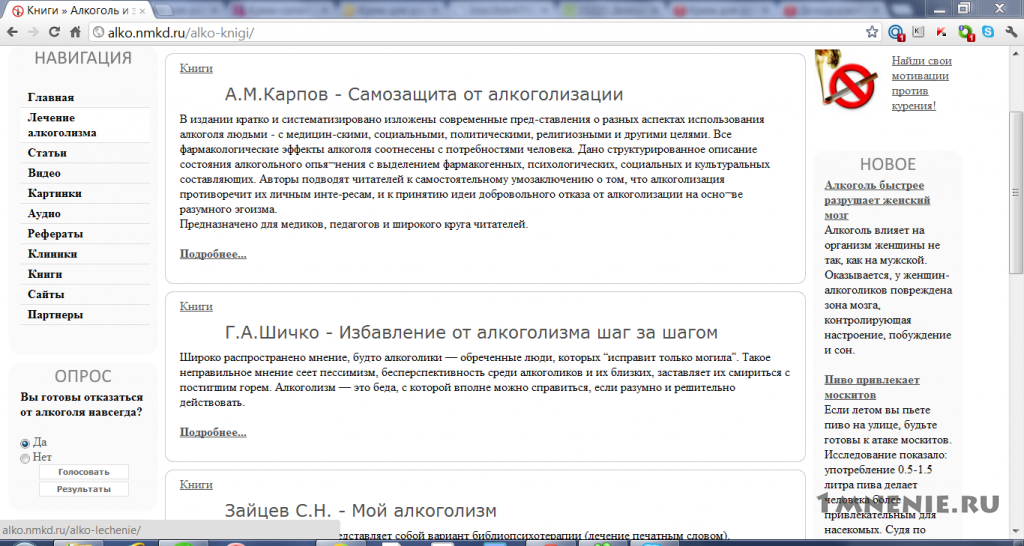Image resolution: width=1024 pixels, height=546 pixels.
Task: Open the Chrome wrench settings menu
Action: [1011, 31]
